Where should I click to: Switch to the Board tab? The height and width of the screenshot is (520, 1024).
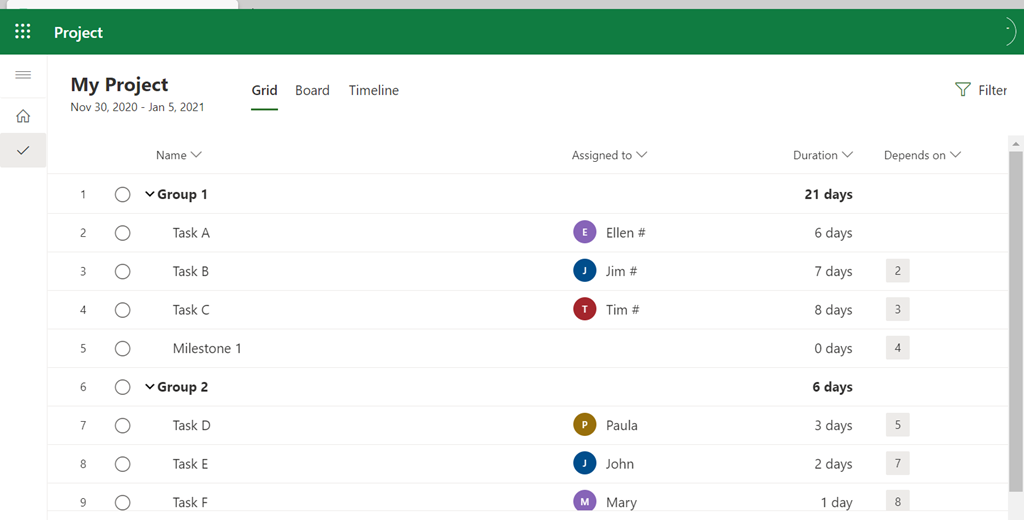(x=312, y=90)
